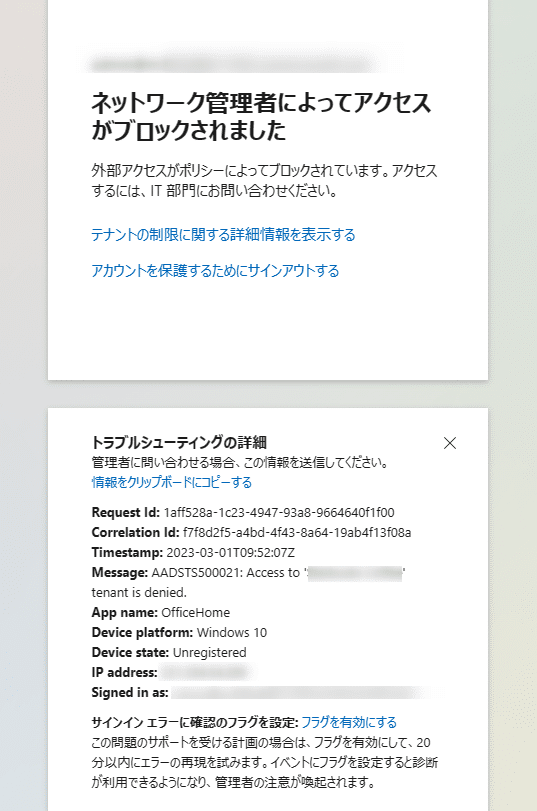Click the サインイン エラーに確認のフラグを設定 label
The width and height of the screenshot is (537, 811).
195,722
